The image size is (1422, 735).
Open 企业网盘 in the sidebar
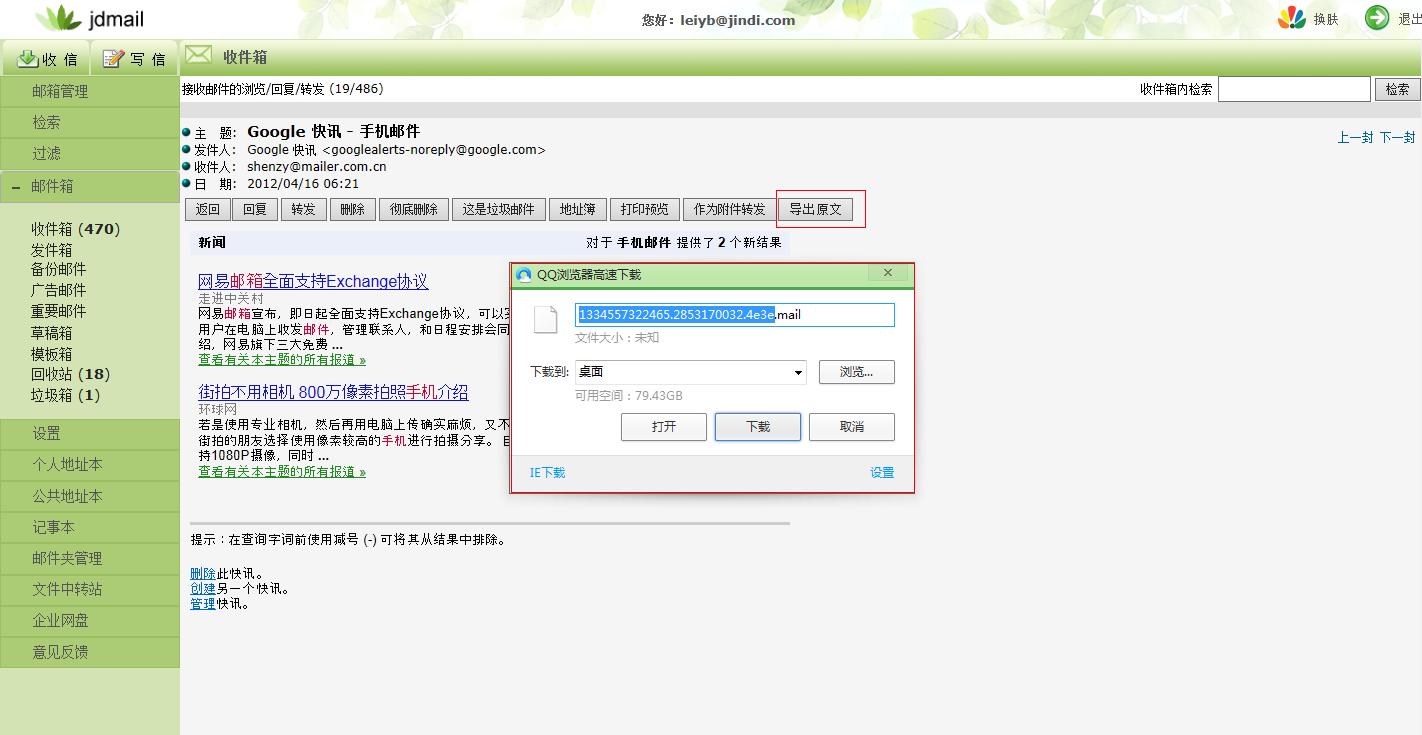pos(90,620)
